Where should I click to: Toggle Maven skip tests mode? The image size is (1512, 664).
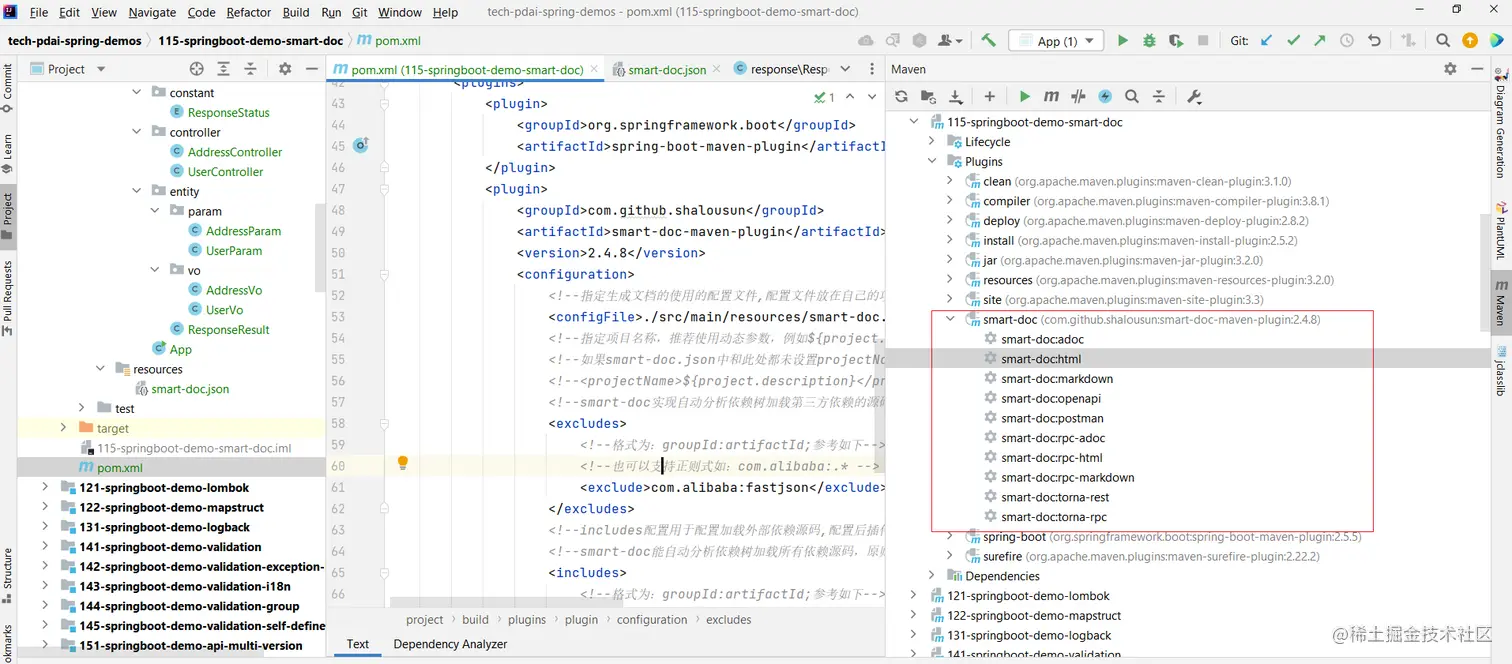[1105, 97]
